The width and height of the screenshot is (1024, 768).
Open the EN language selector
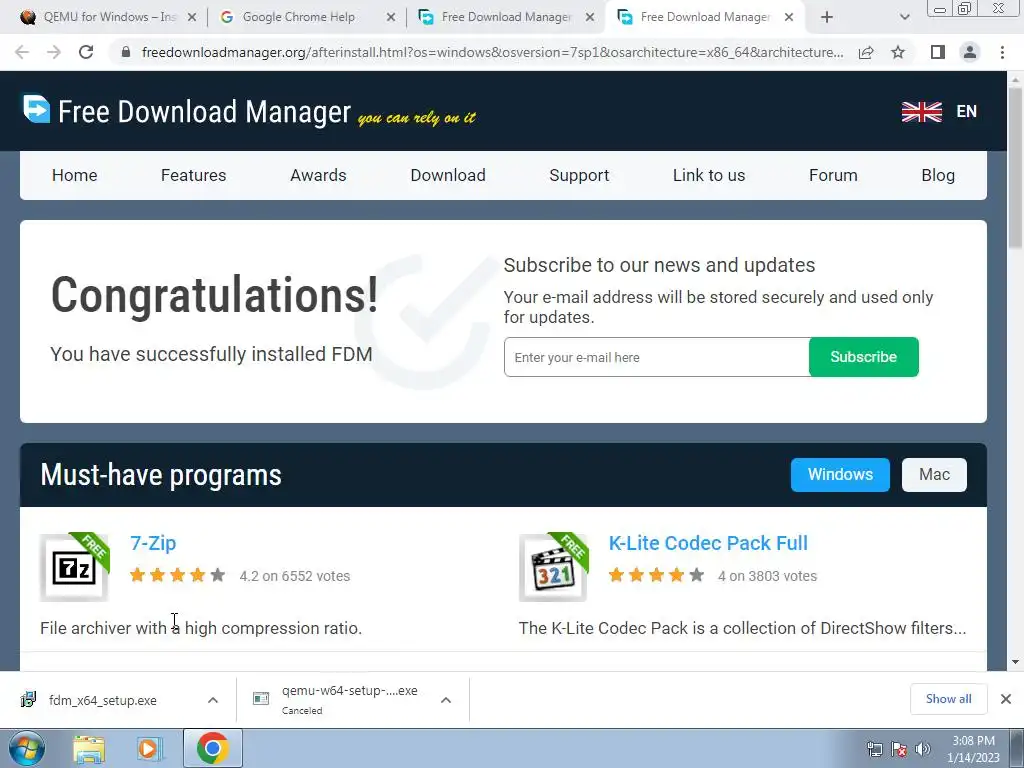pos(967,112)
